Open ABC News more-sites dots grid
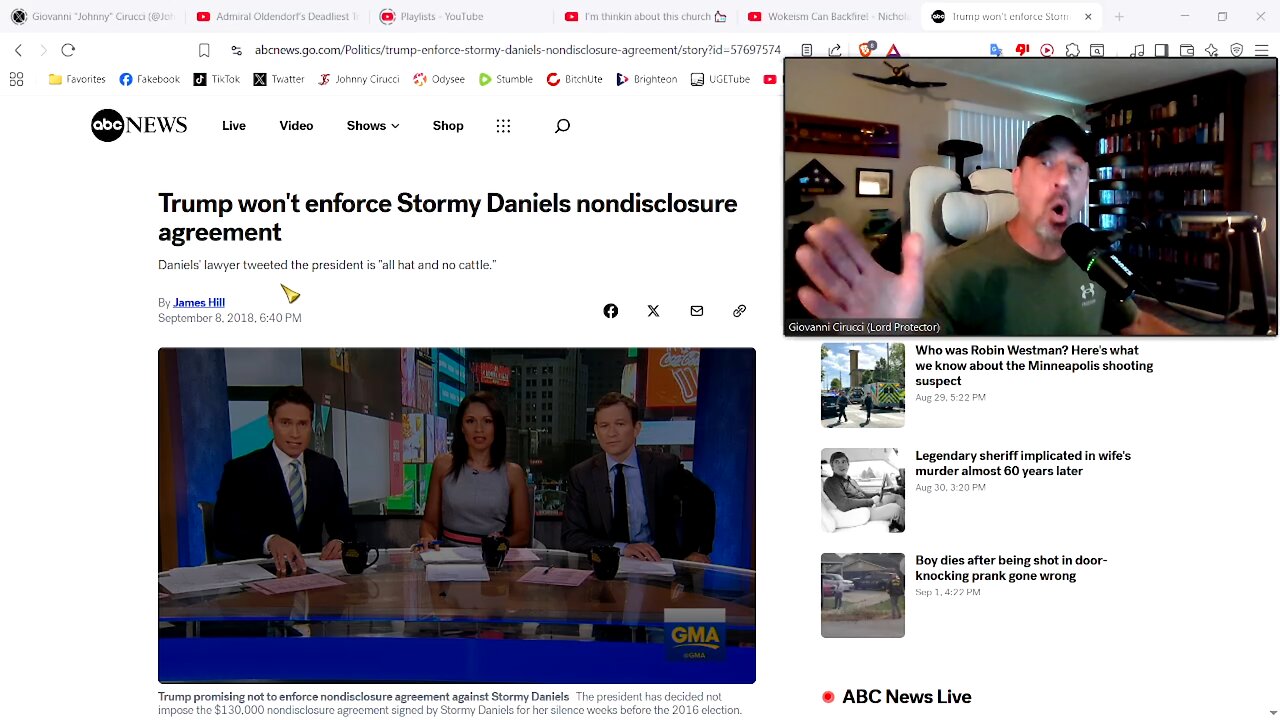Screen dimensions: 1280x720 pos(503,125)
